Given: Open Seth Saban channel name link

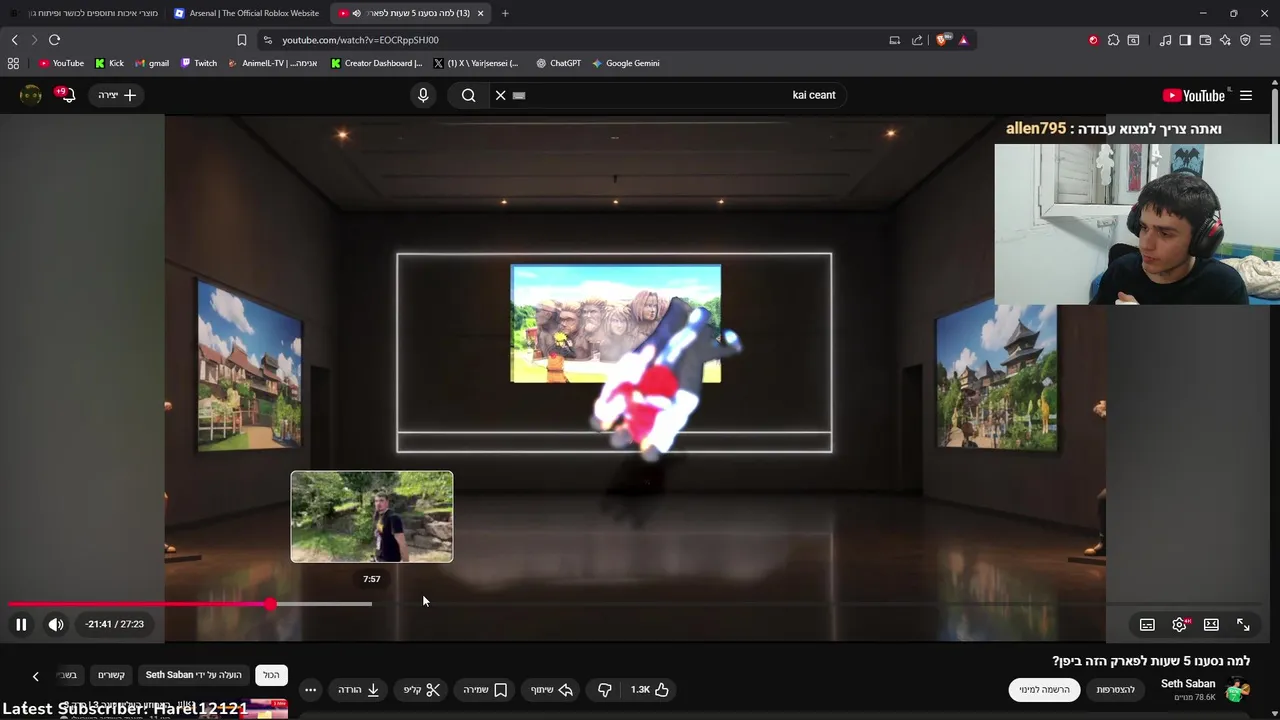Looking at the screenshot, I should click(x=1188, y=684).
